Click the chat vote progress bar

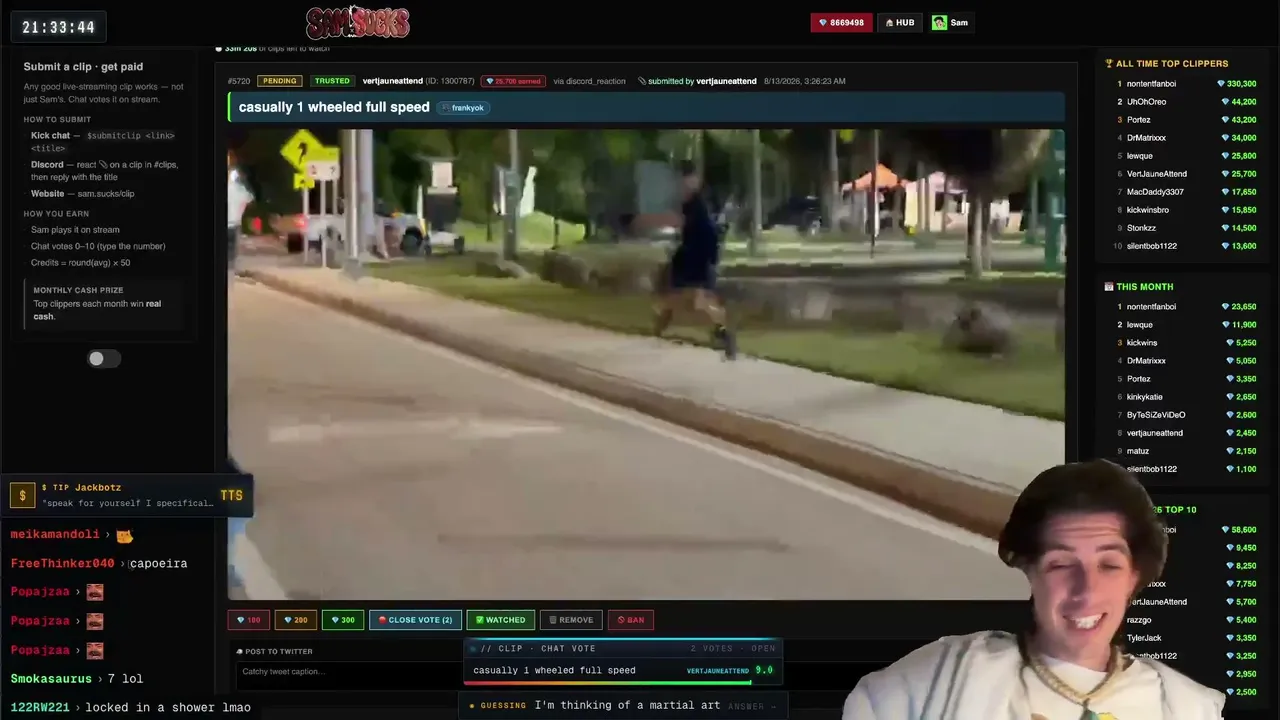[x=623, y=684]
